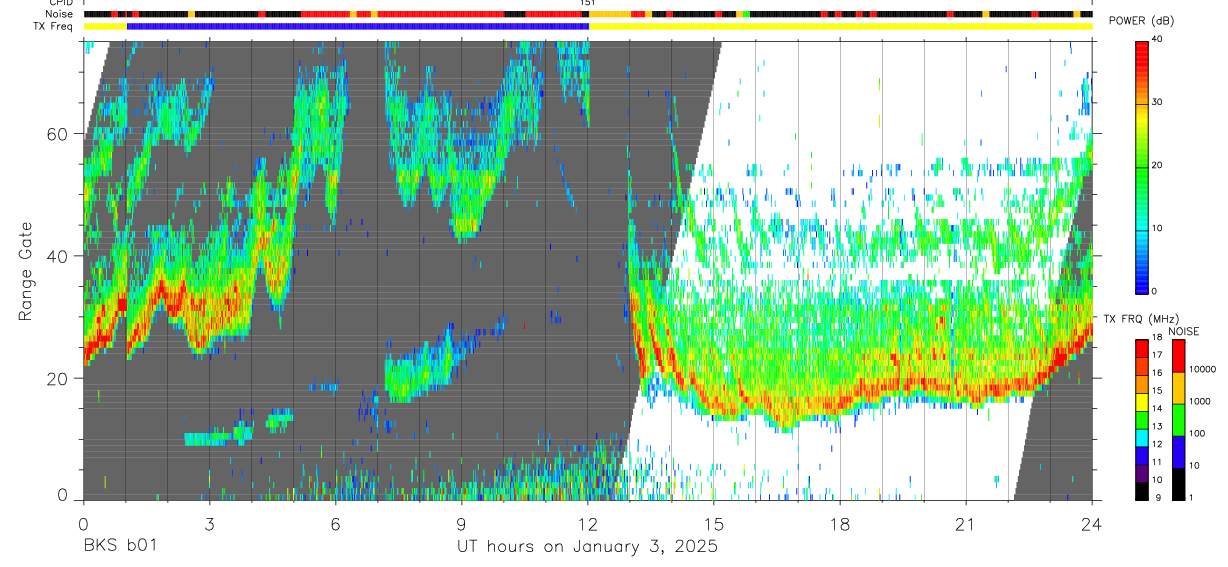Pick the black noise swatch between 1 and 10
The image size is (1228, 567).
(1179, 483)
